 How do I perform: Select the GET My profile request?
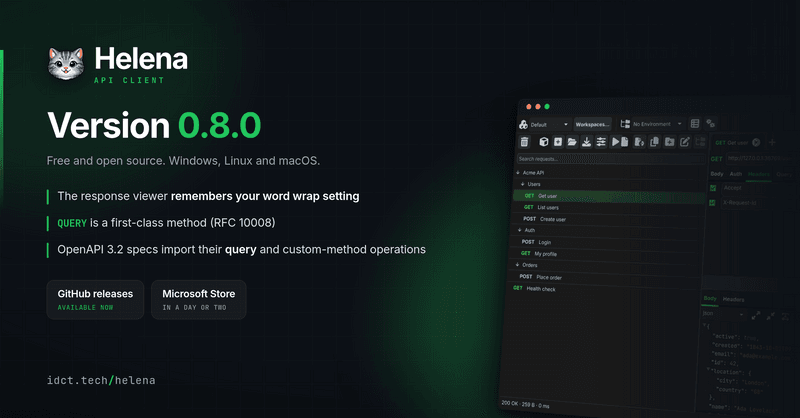539,254
